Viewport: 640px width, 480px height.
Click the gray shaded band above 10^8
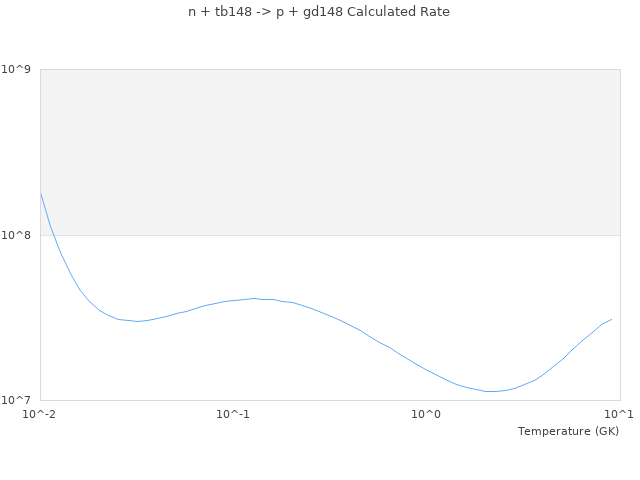click(330, 152)
